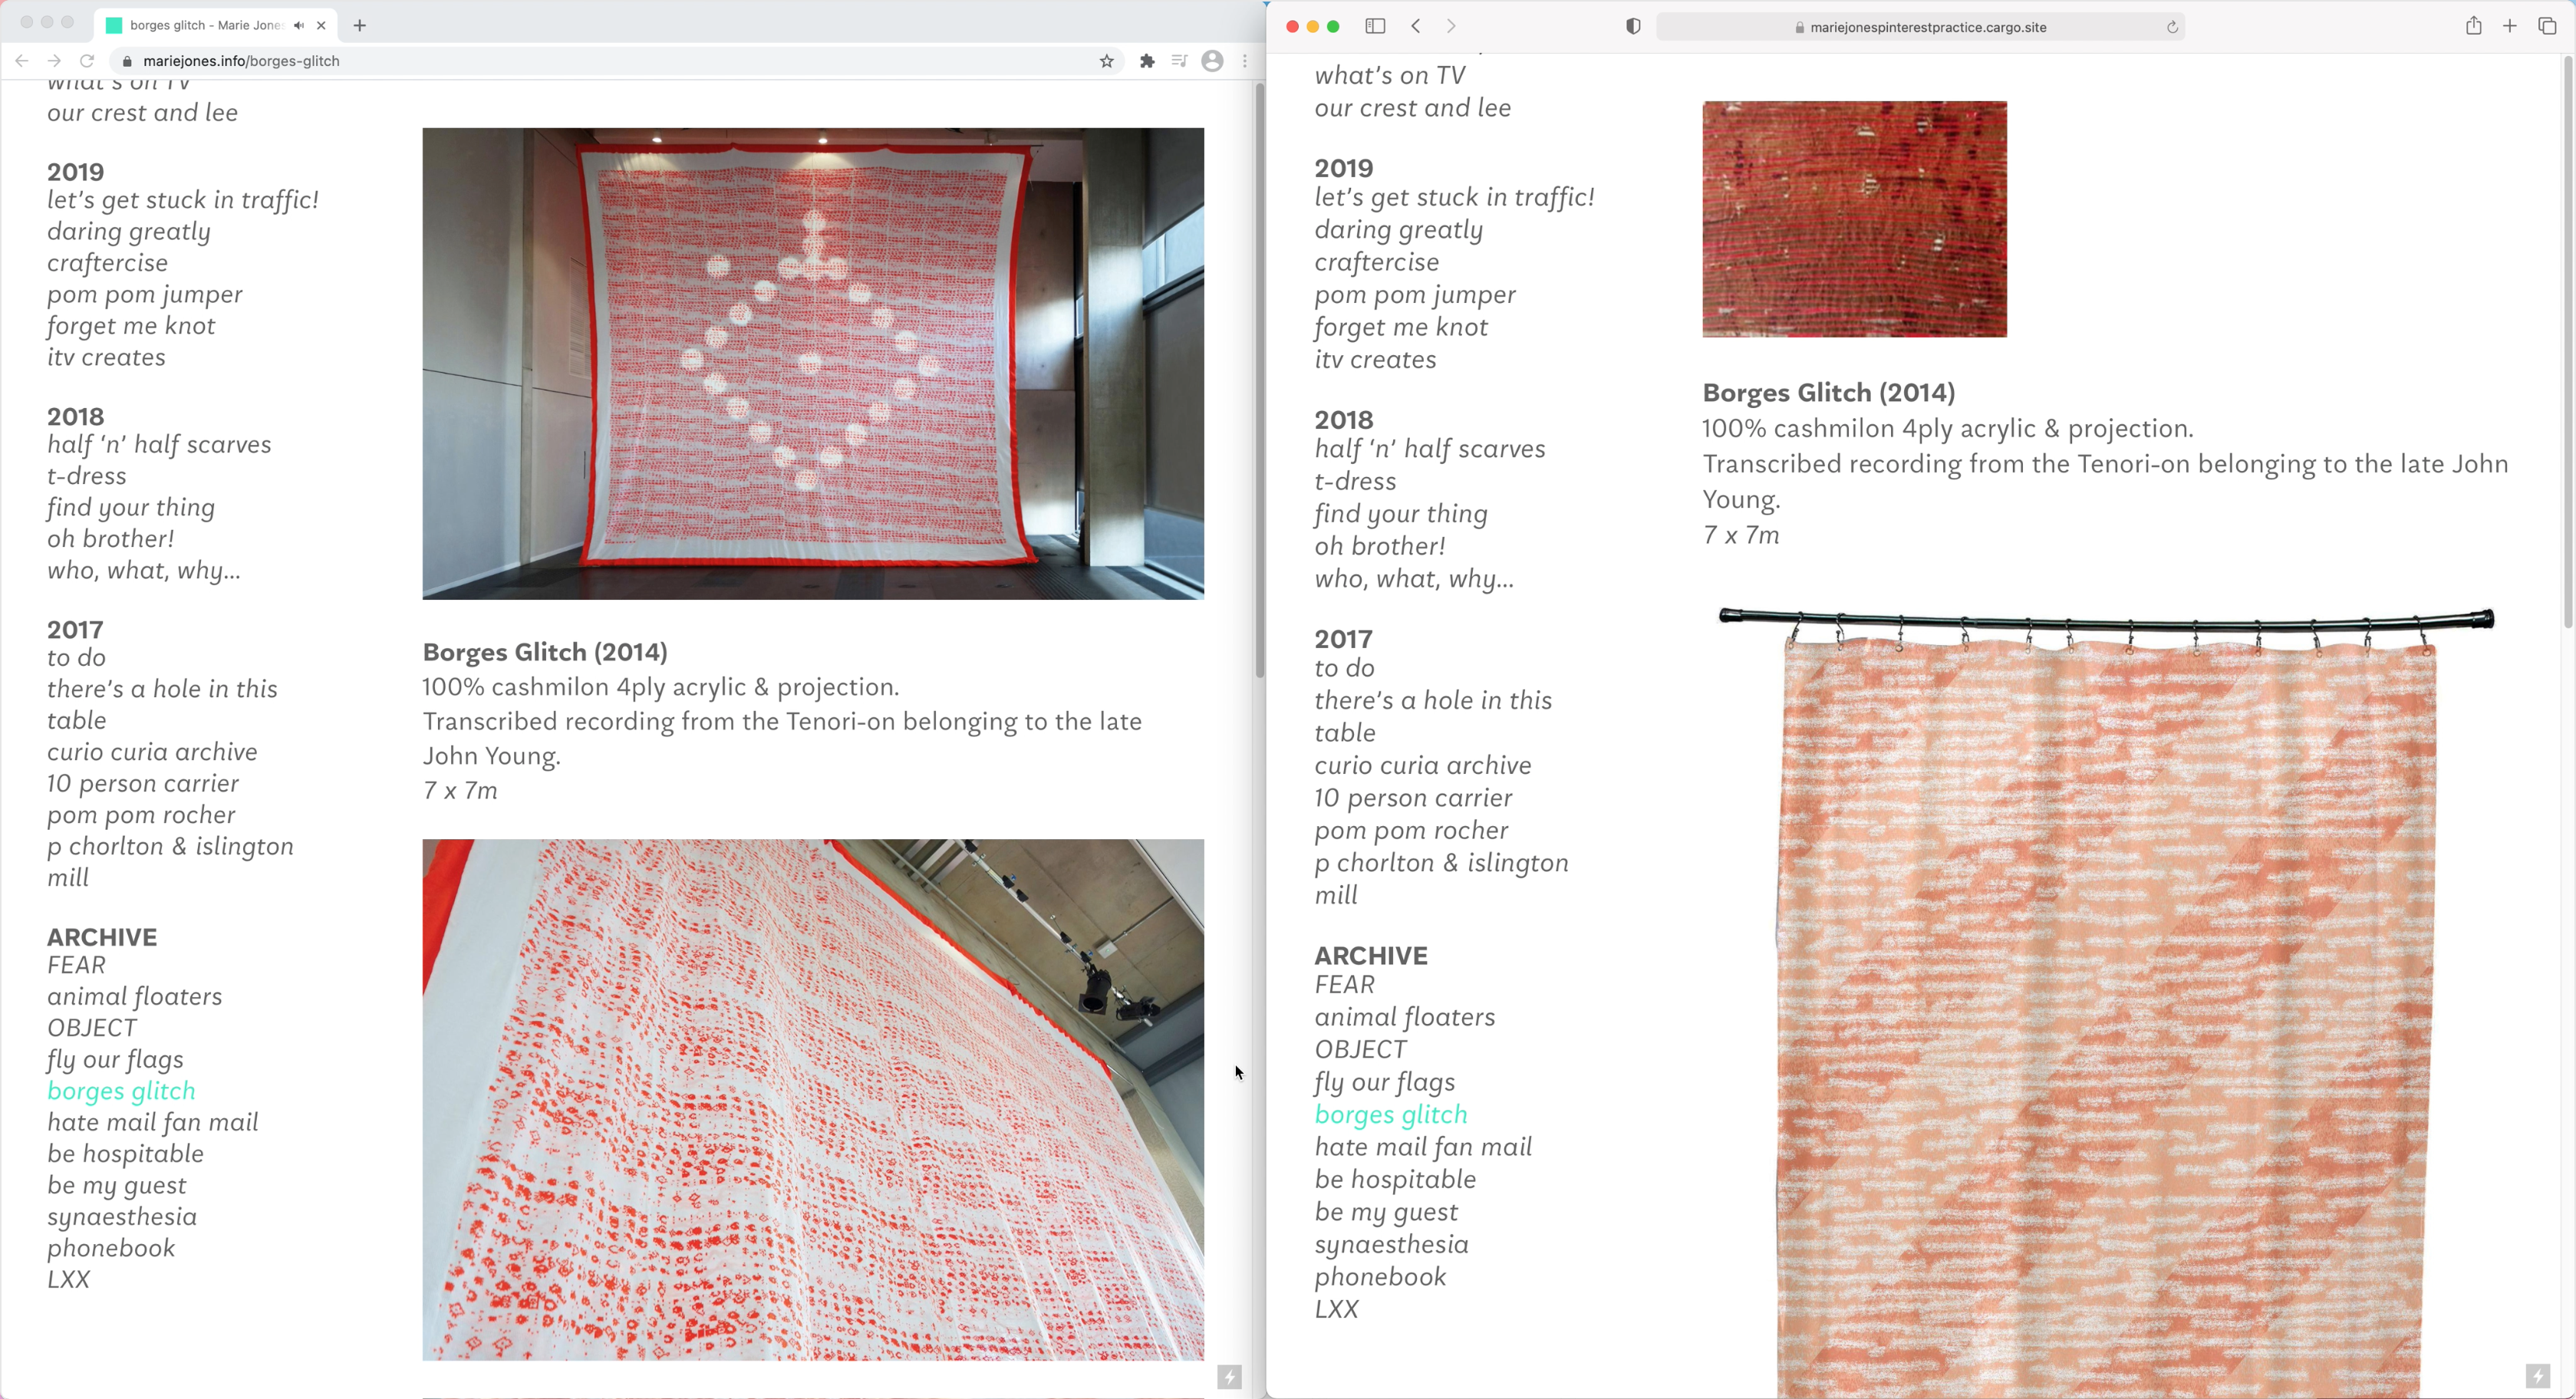
Task: Click the Safari address bar
Action: pyautogui.click(x=1926, y=27)
